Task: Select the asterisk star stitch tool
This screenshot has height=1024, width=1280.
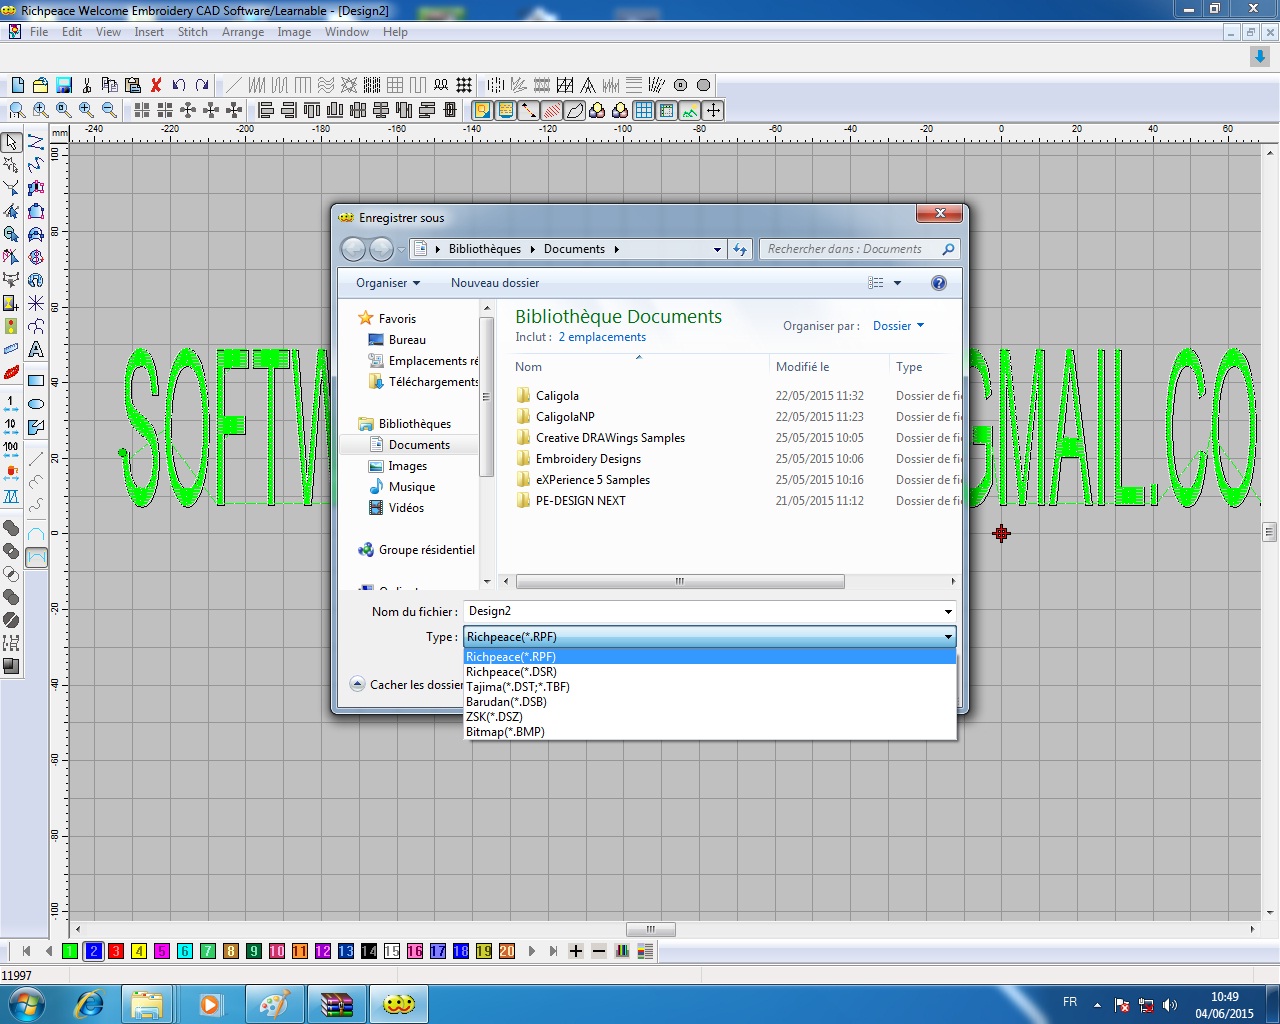Action: [x=36, y=302]
